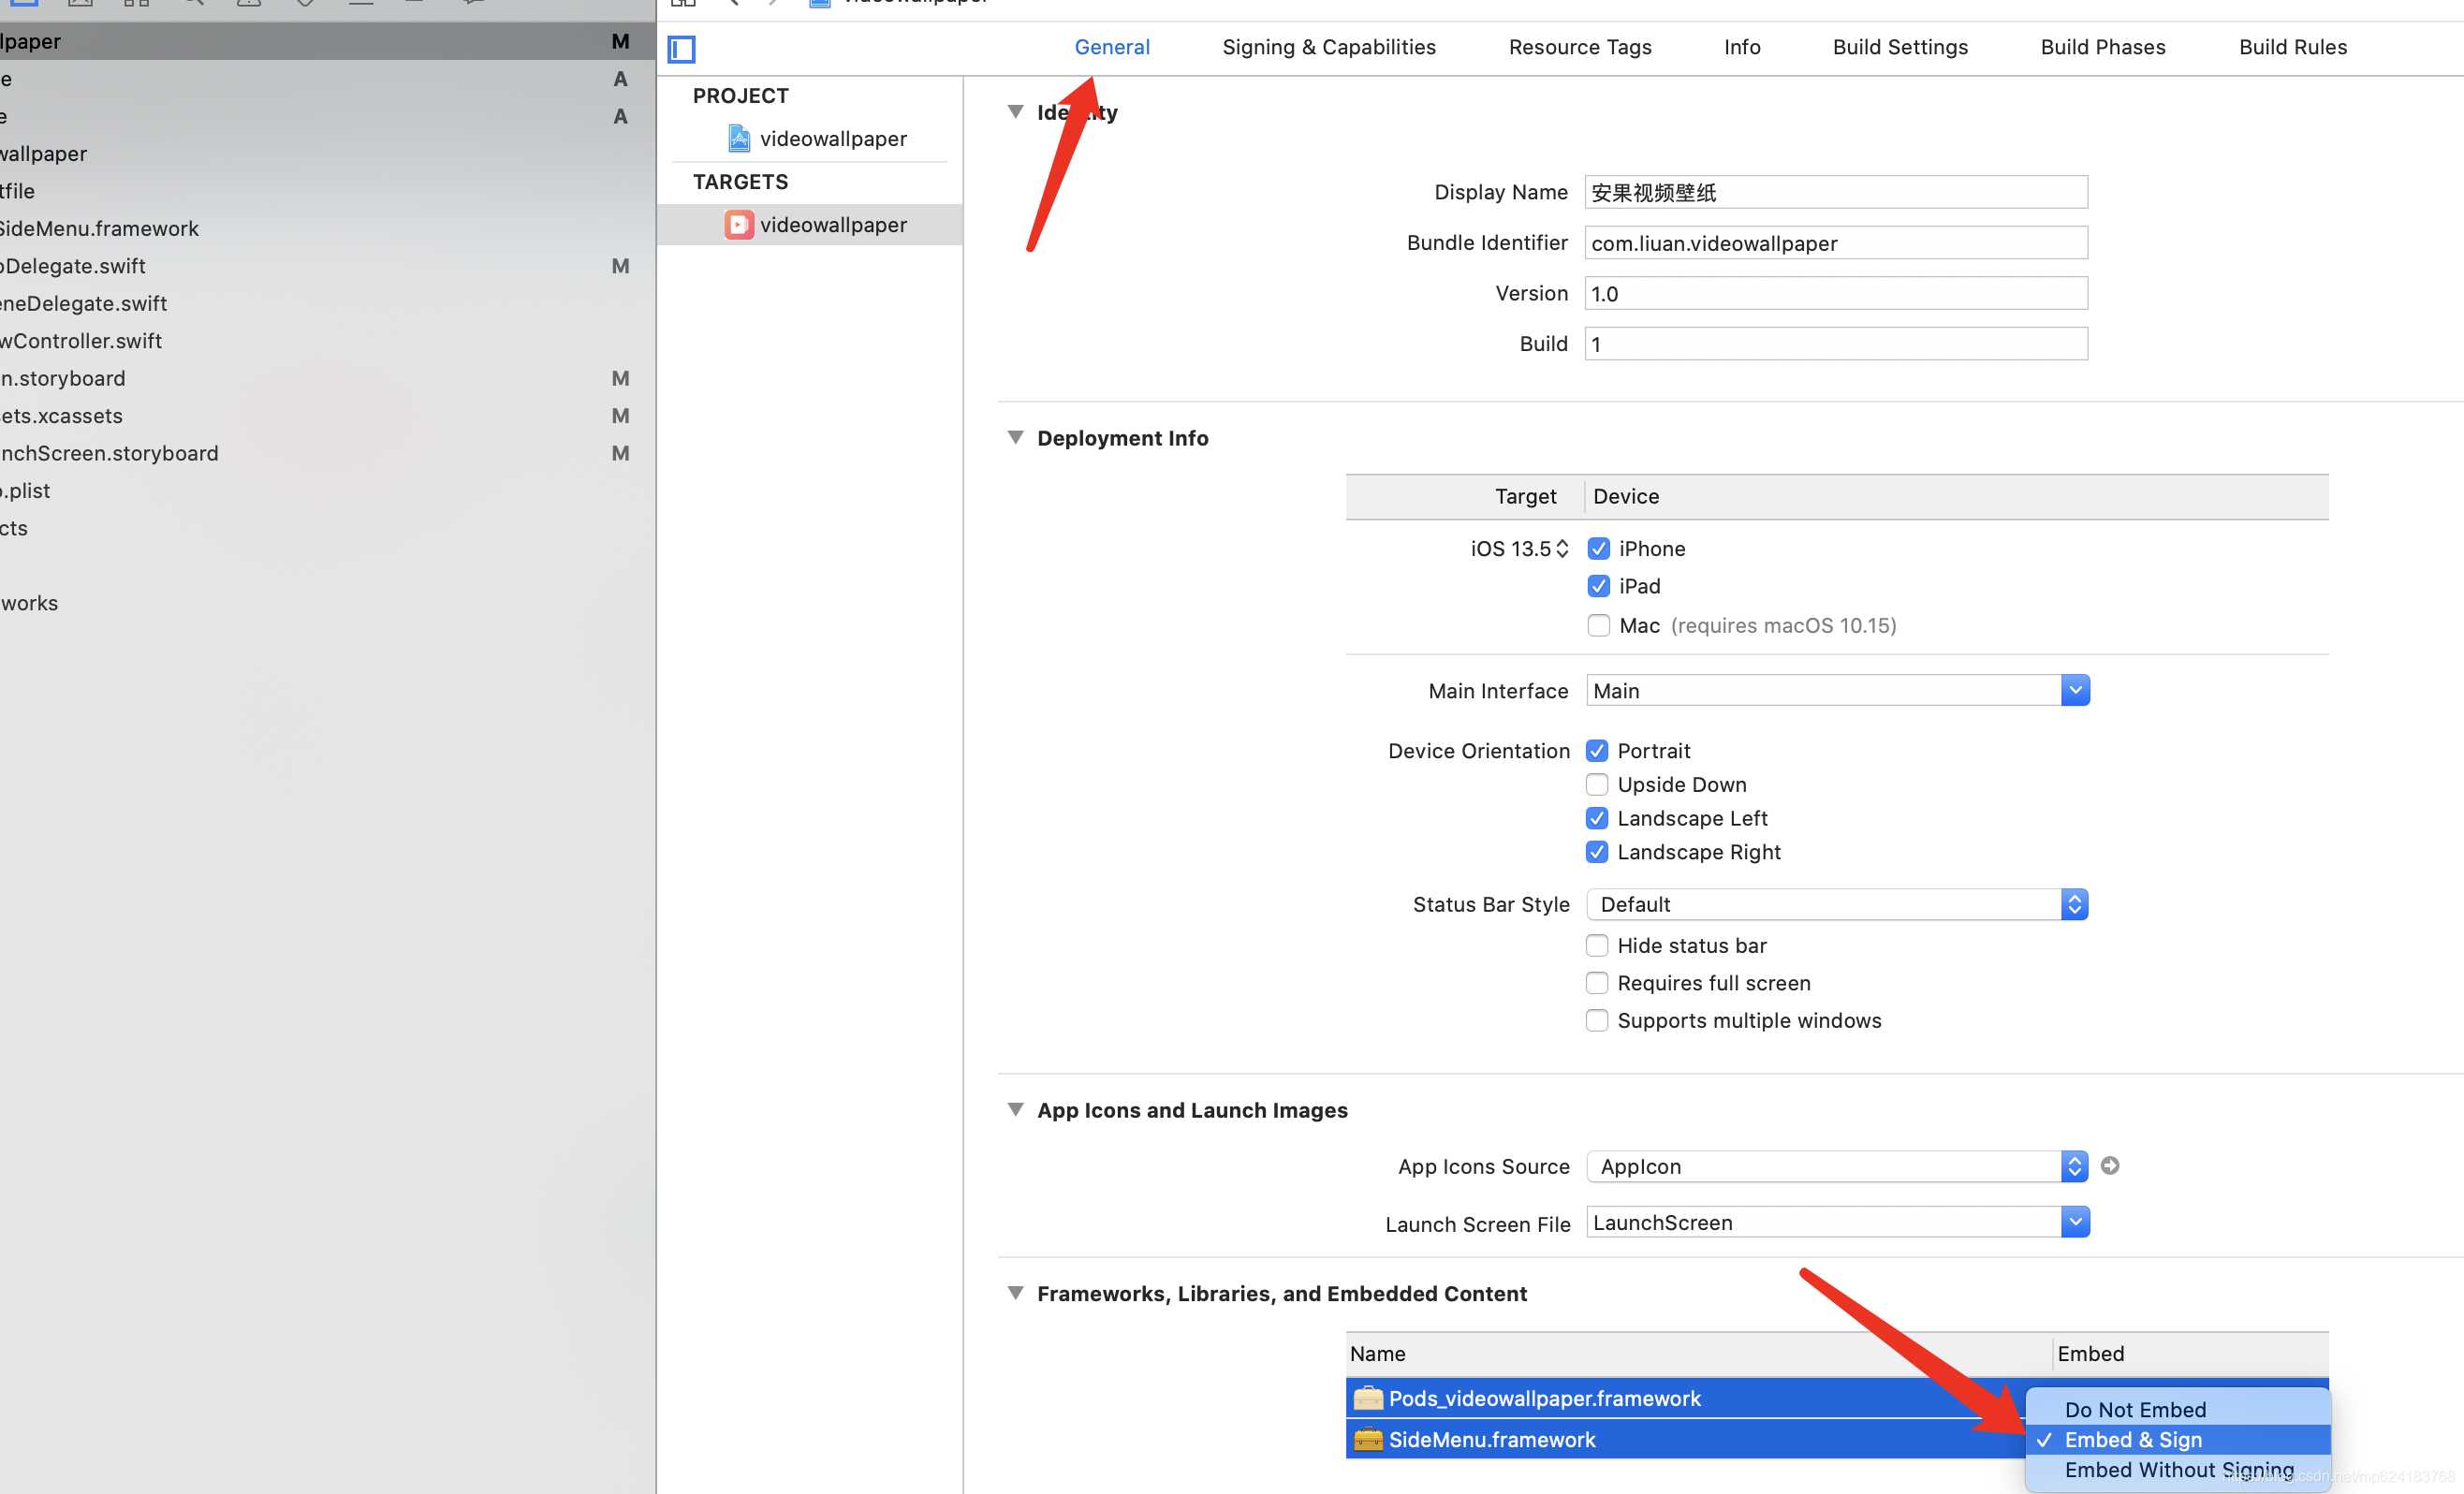The width and height of the screenshot is (2464, 1494).
Task: Toggle the project and targets list sidebar icon
Action: click(681, 48)
